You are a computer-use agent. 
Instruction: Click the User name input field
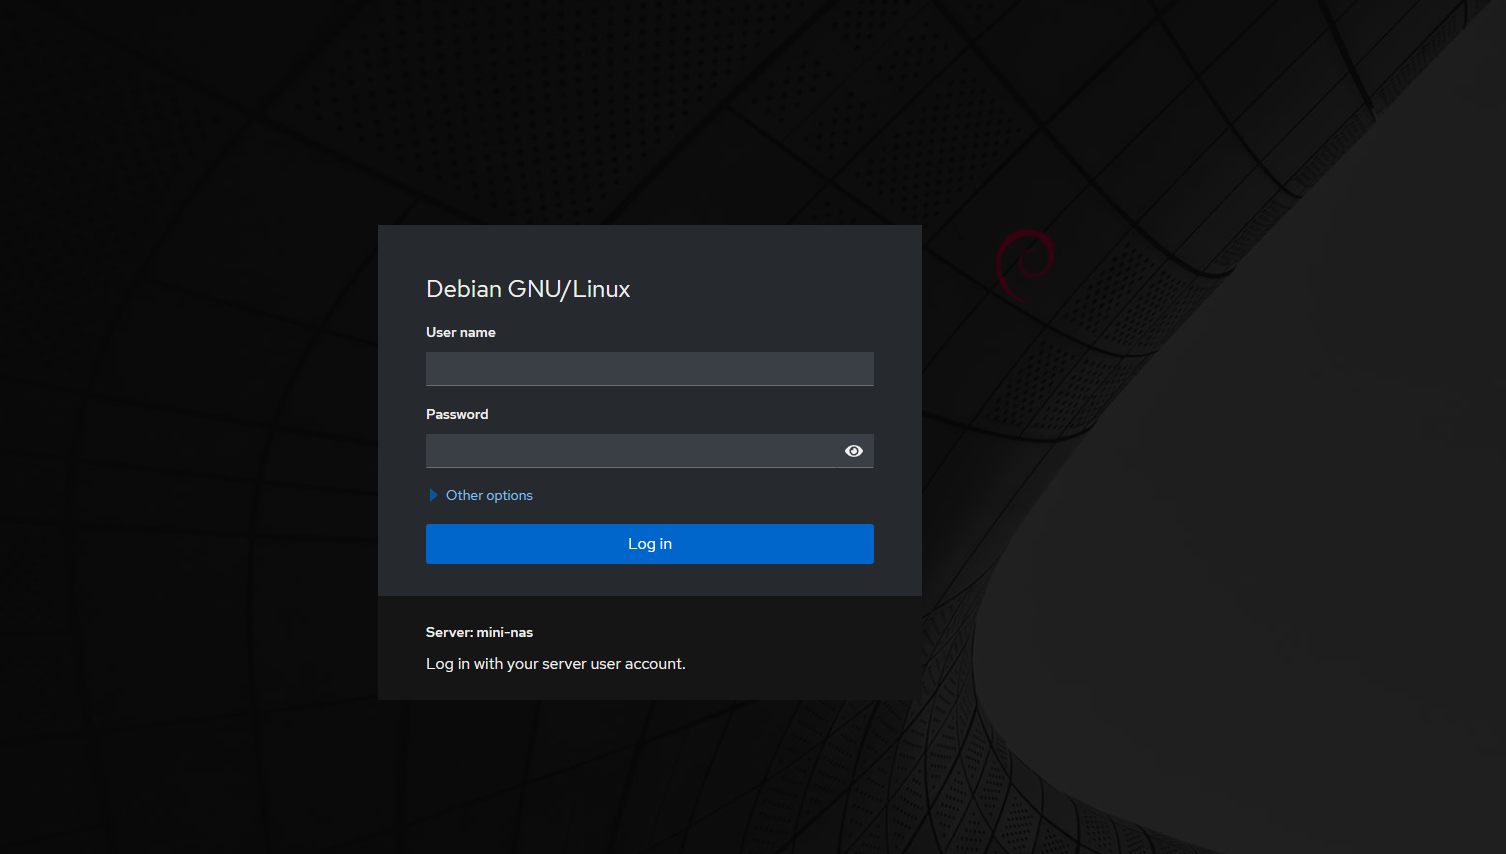[649, 369]
